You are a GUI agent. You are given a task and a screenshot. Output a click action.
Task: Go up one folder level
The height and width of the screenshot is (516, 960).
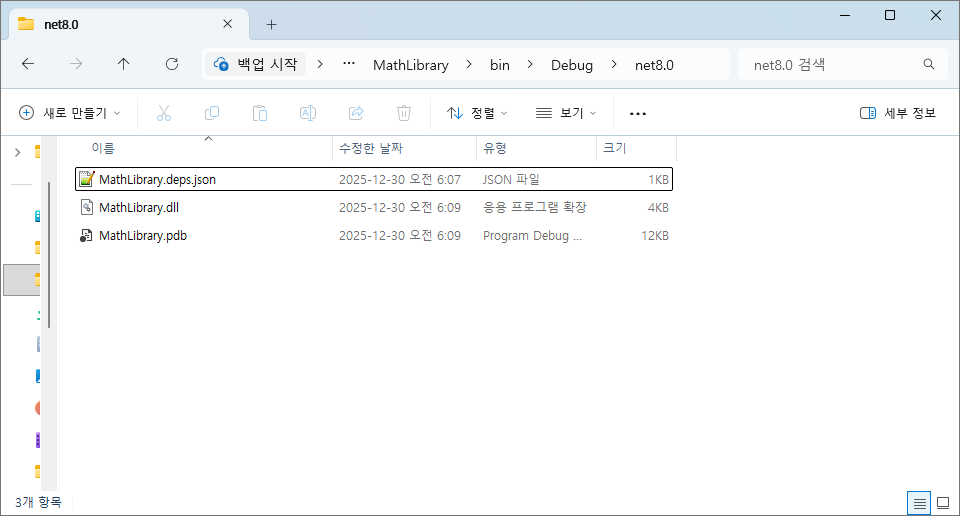pyautogui.click(x=123, y=64)
